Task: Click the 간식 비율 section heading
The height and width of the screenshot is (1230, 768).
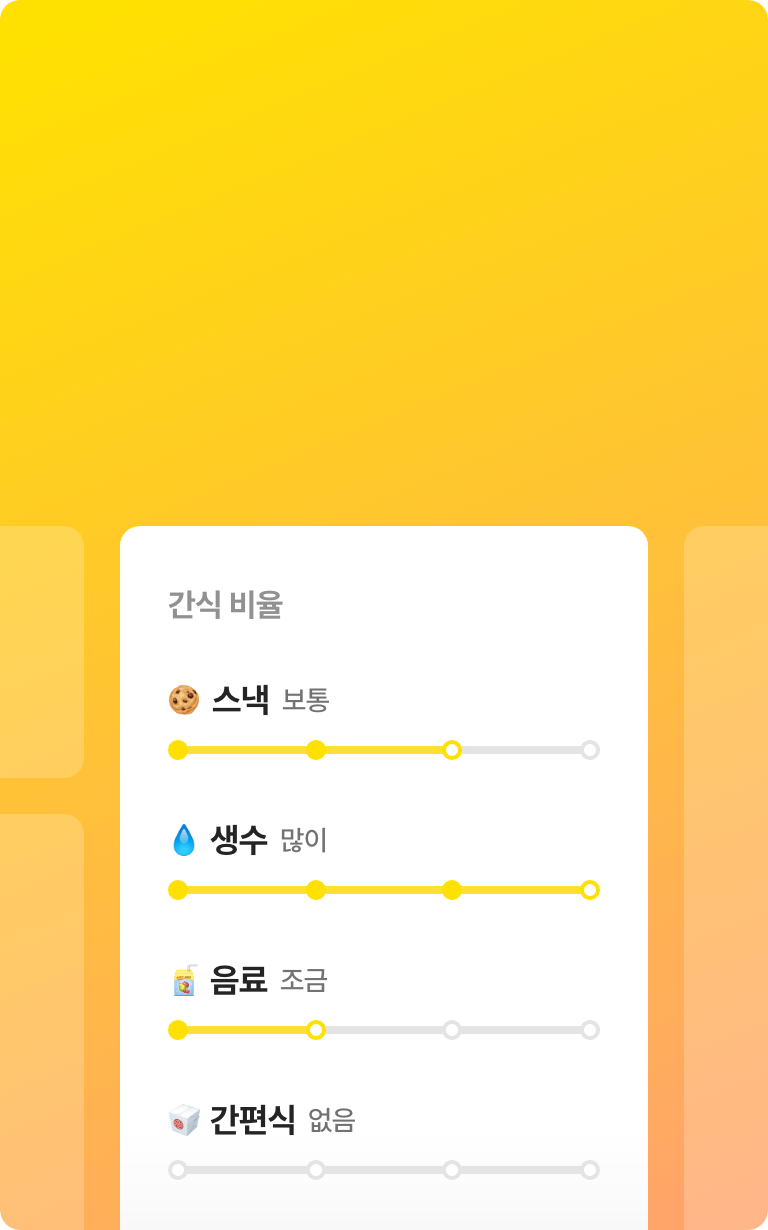Action: 225,605
